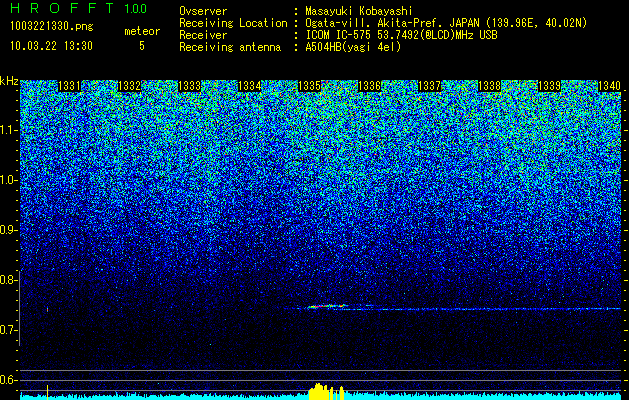Click the 1334 time marker
Viewport: 629px width, 400px height.
250,86
